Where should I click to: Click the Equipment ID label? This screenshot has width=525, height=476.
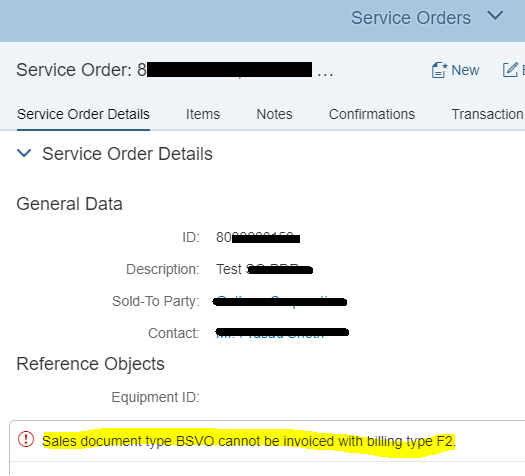[x=155, y=397]
